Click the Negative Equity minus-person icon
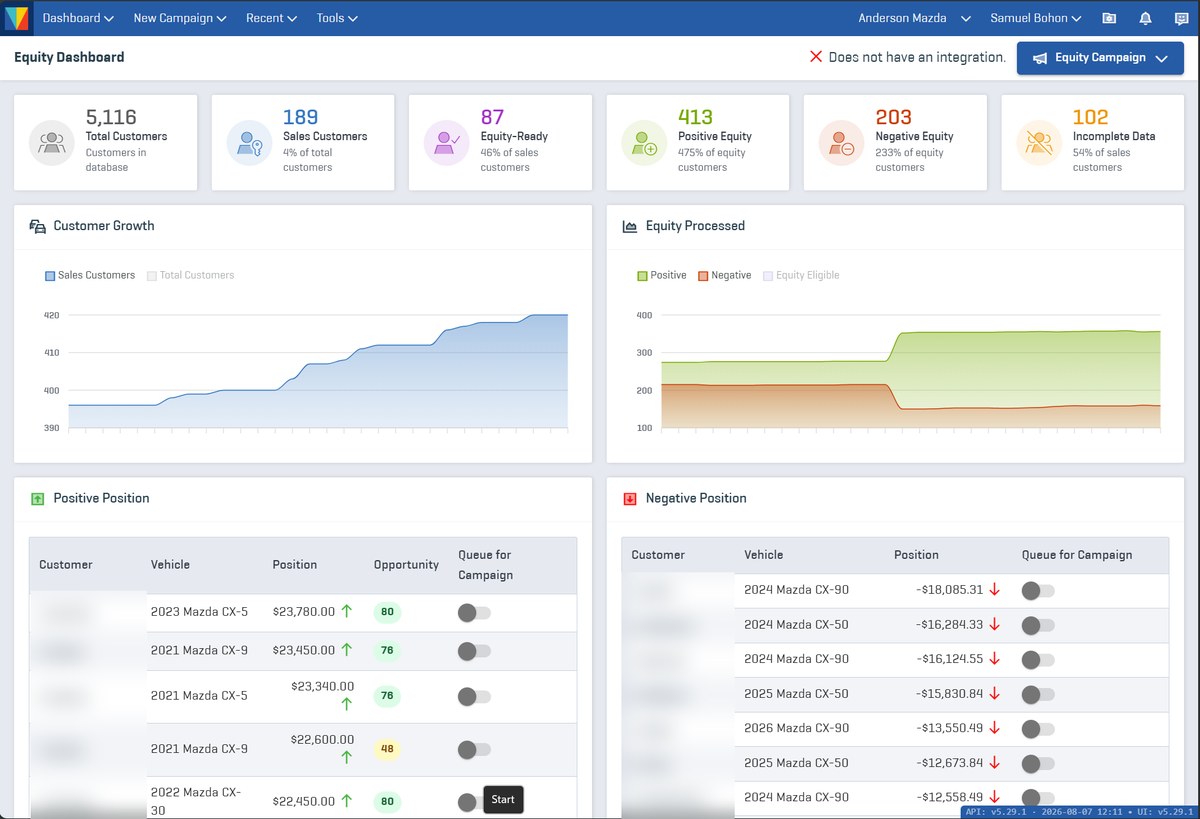 pos(841,143)
